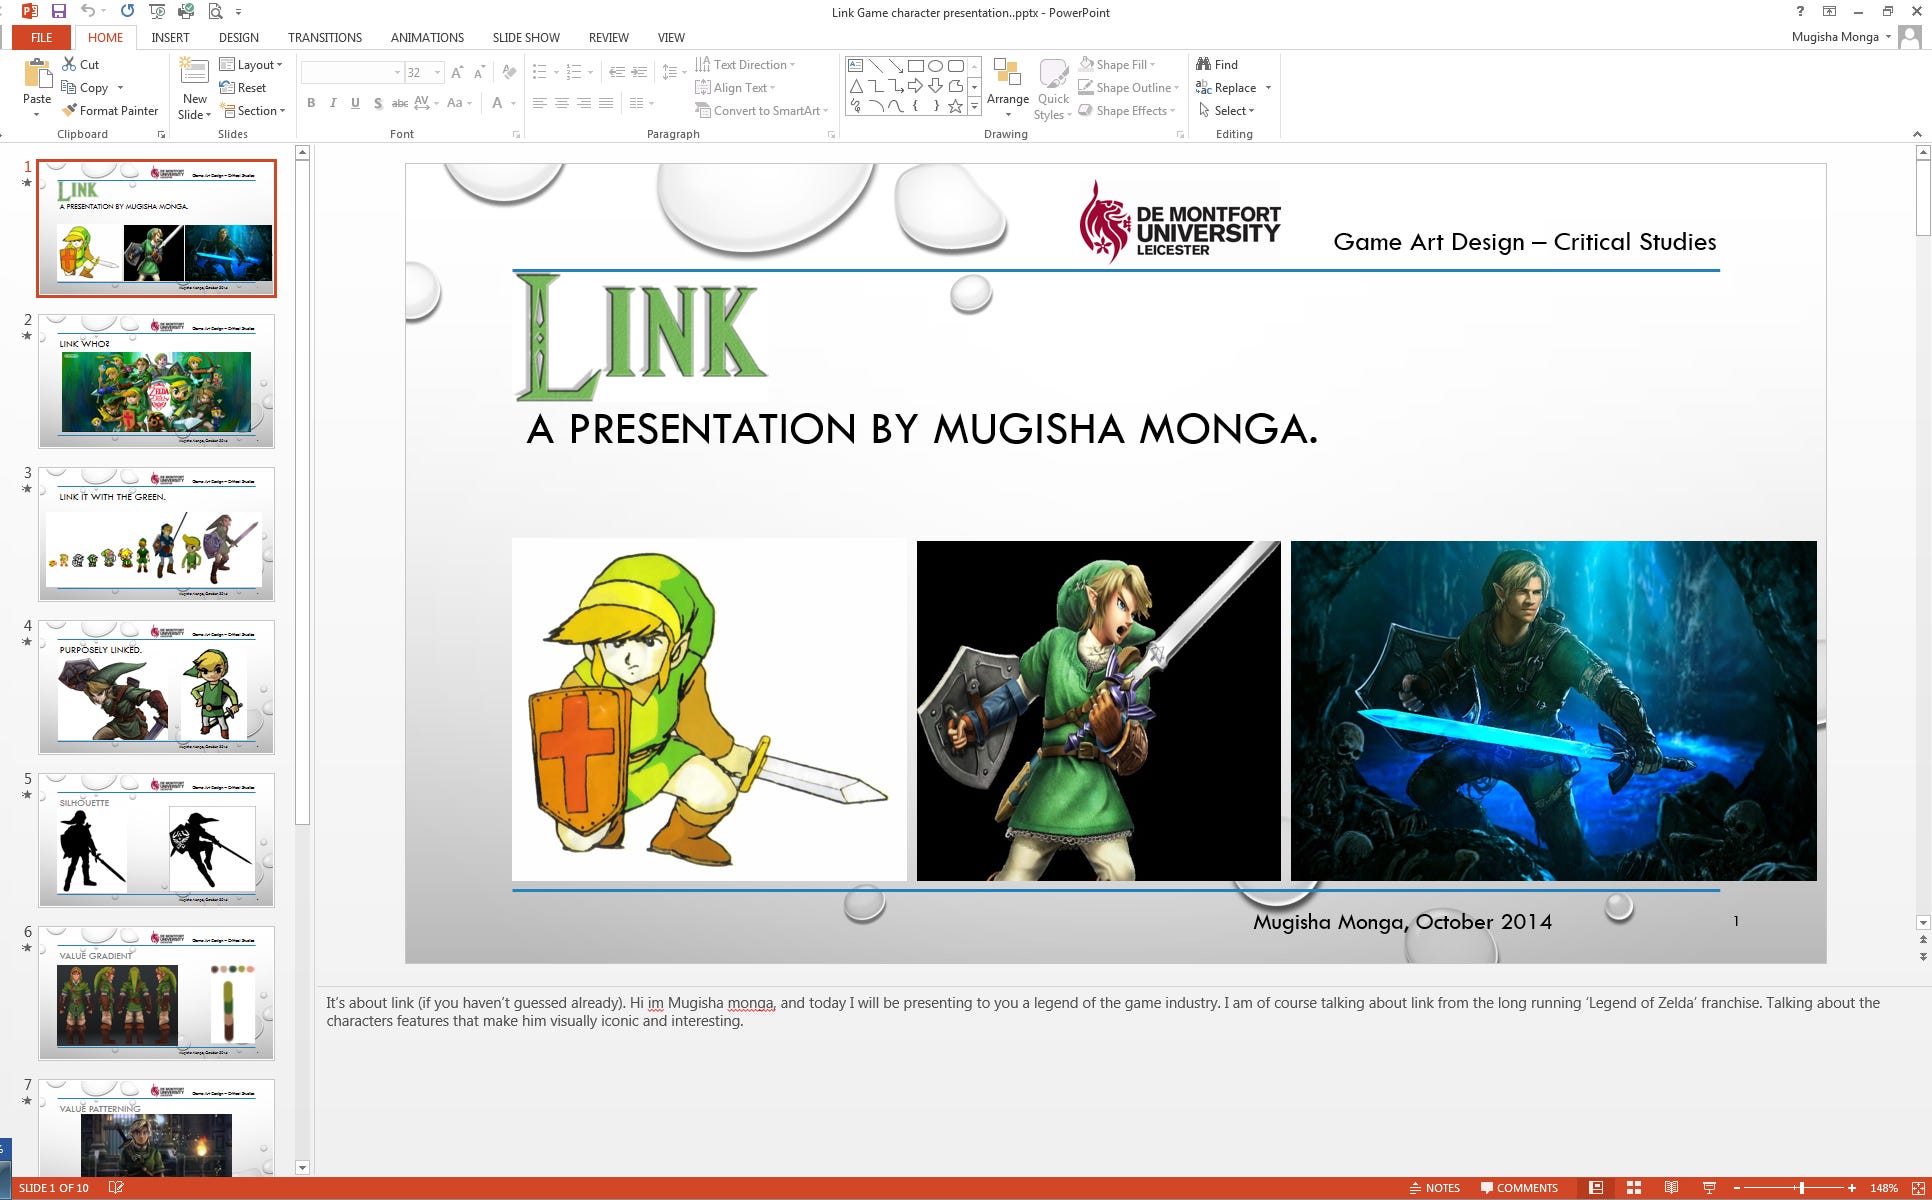This screenshot has height=1200, width=1932.
Task: Click the New Slide icon
Action: [194, 72]
